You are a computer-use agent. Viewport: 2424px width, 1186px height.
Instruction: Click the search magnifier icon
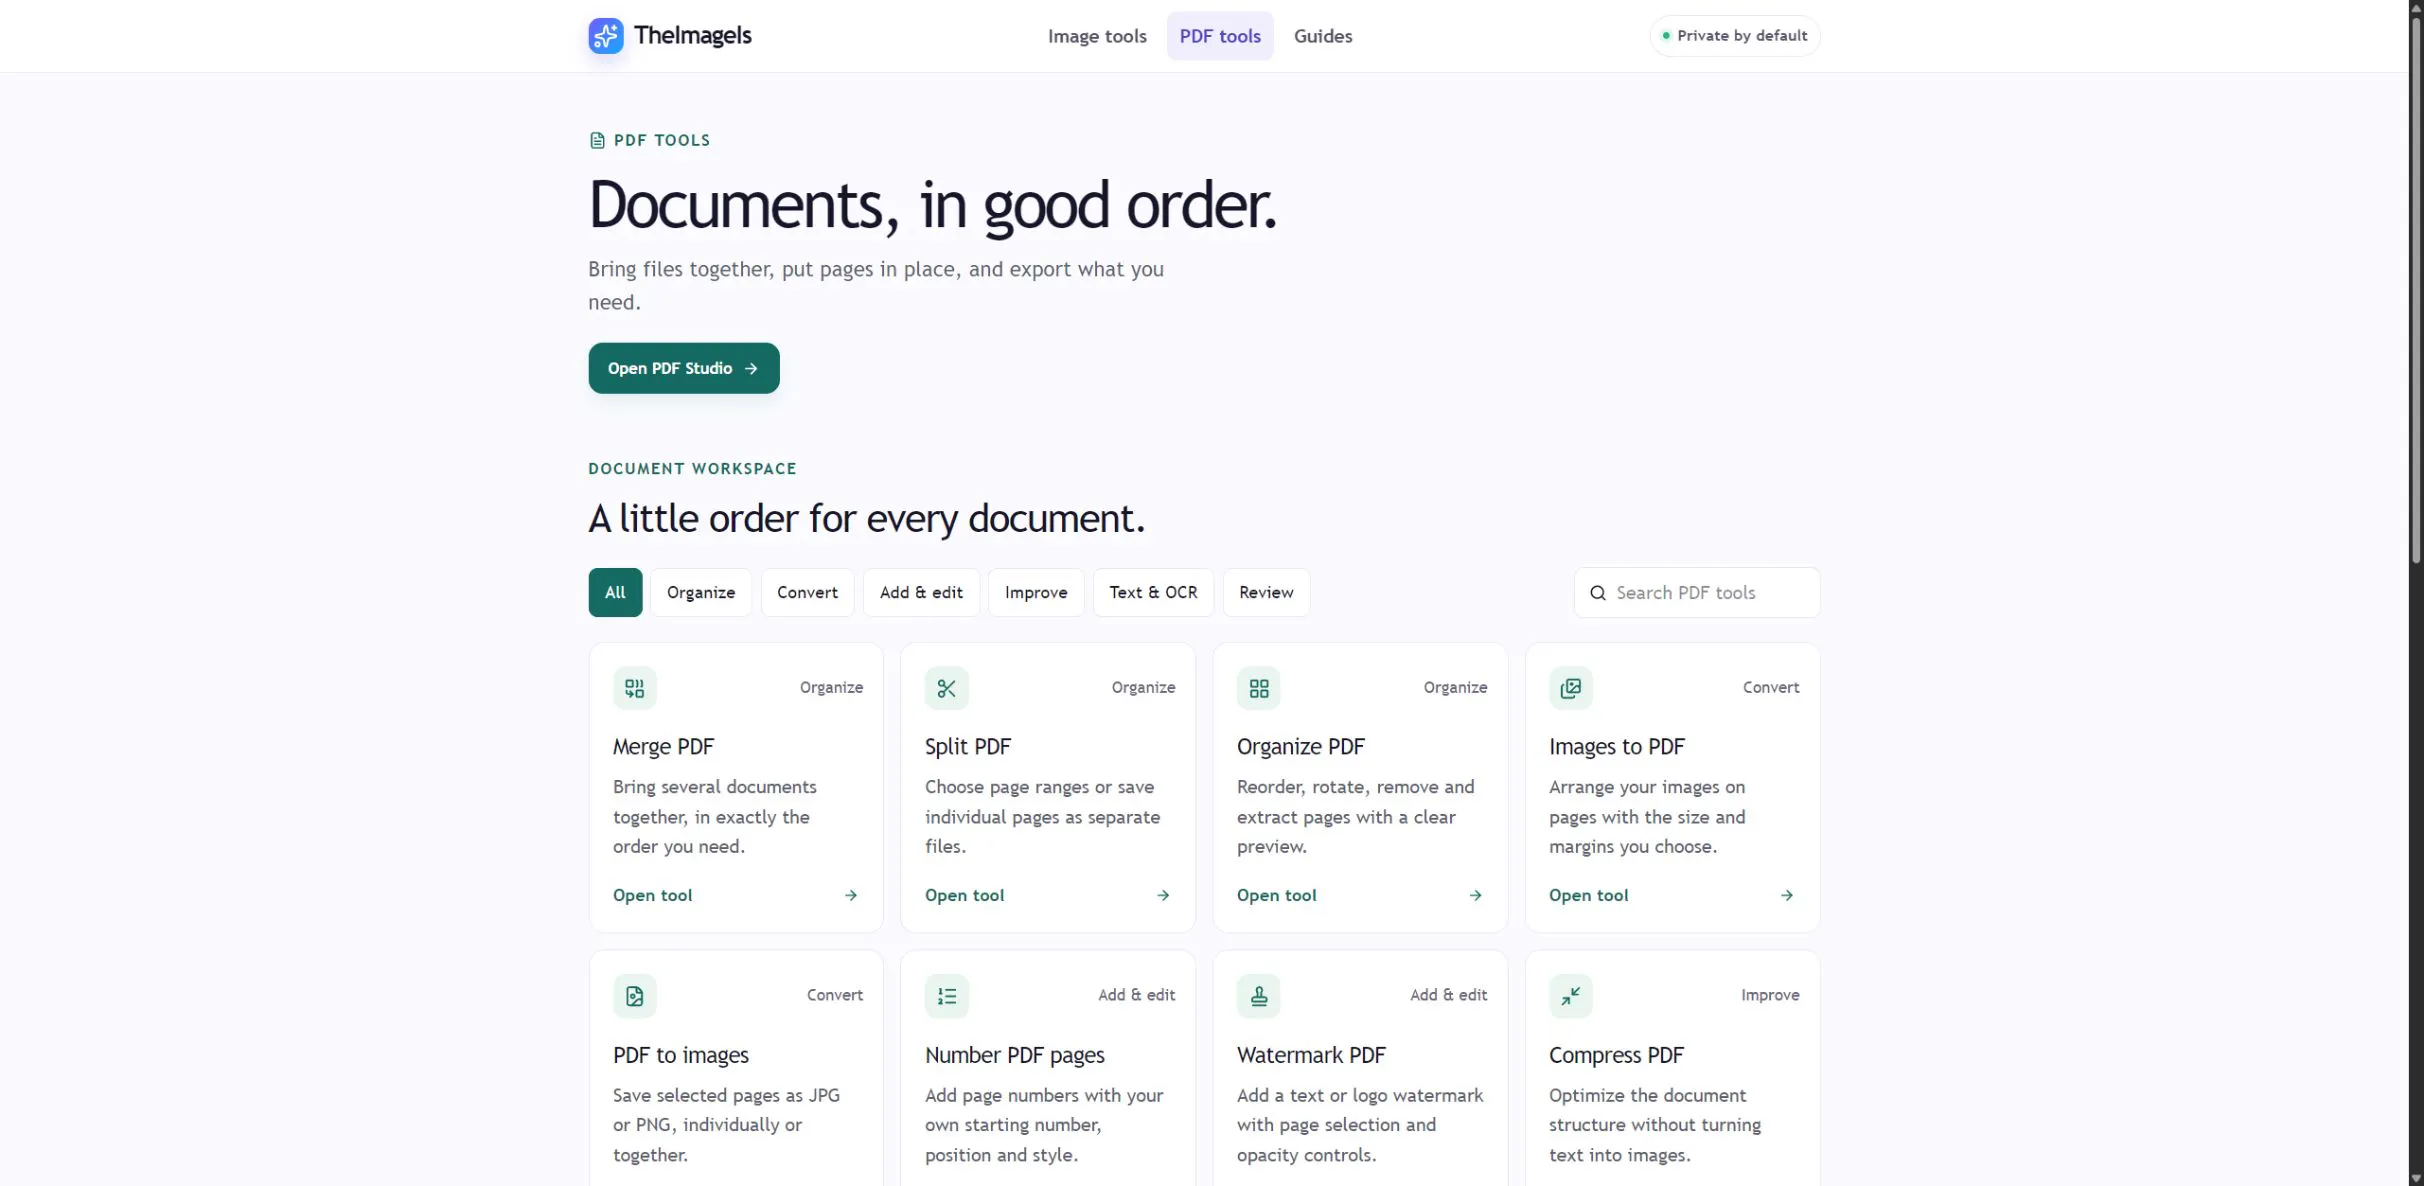[1598, 593]
